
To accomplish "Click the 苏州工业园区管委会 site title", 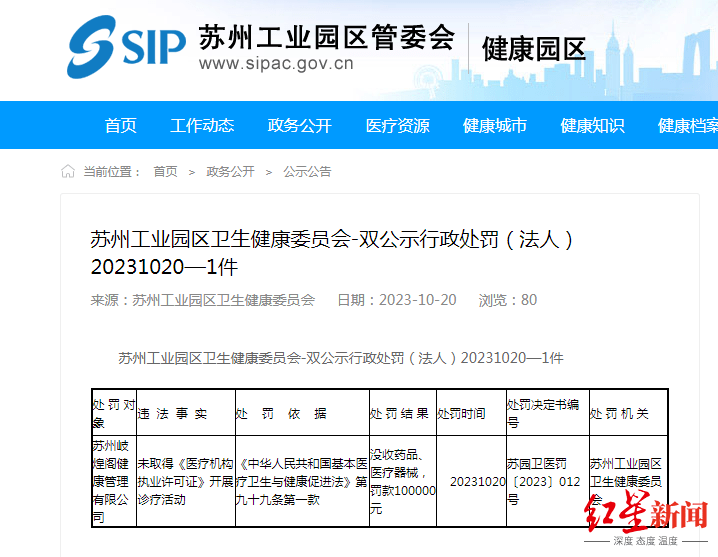I will pos(326,37).
